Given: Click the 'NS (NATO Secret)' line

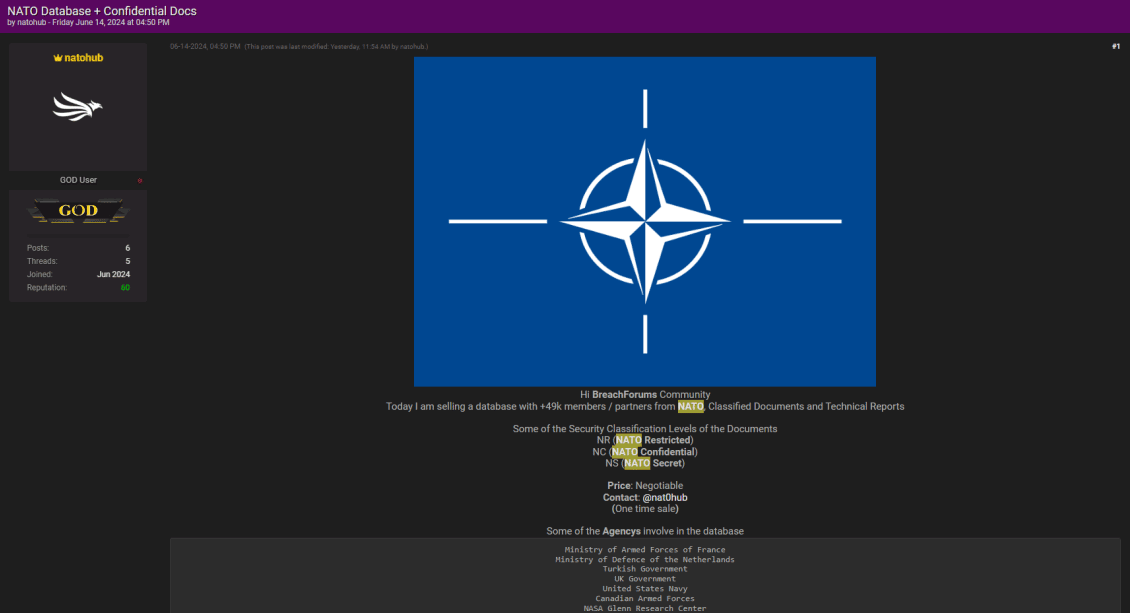Looking at the screenshot, I should click(x=645, y=463).
